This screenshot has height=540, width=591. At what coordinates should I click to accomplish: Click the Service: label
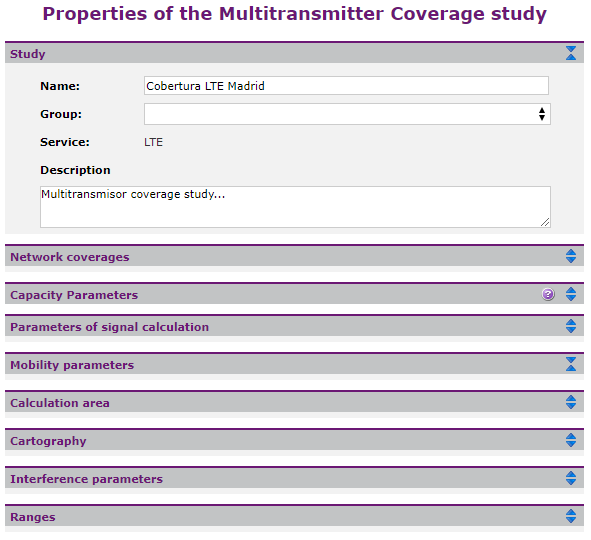coord(65,142)
